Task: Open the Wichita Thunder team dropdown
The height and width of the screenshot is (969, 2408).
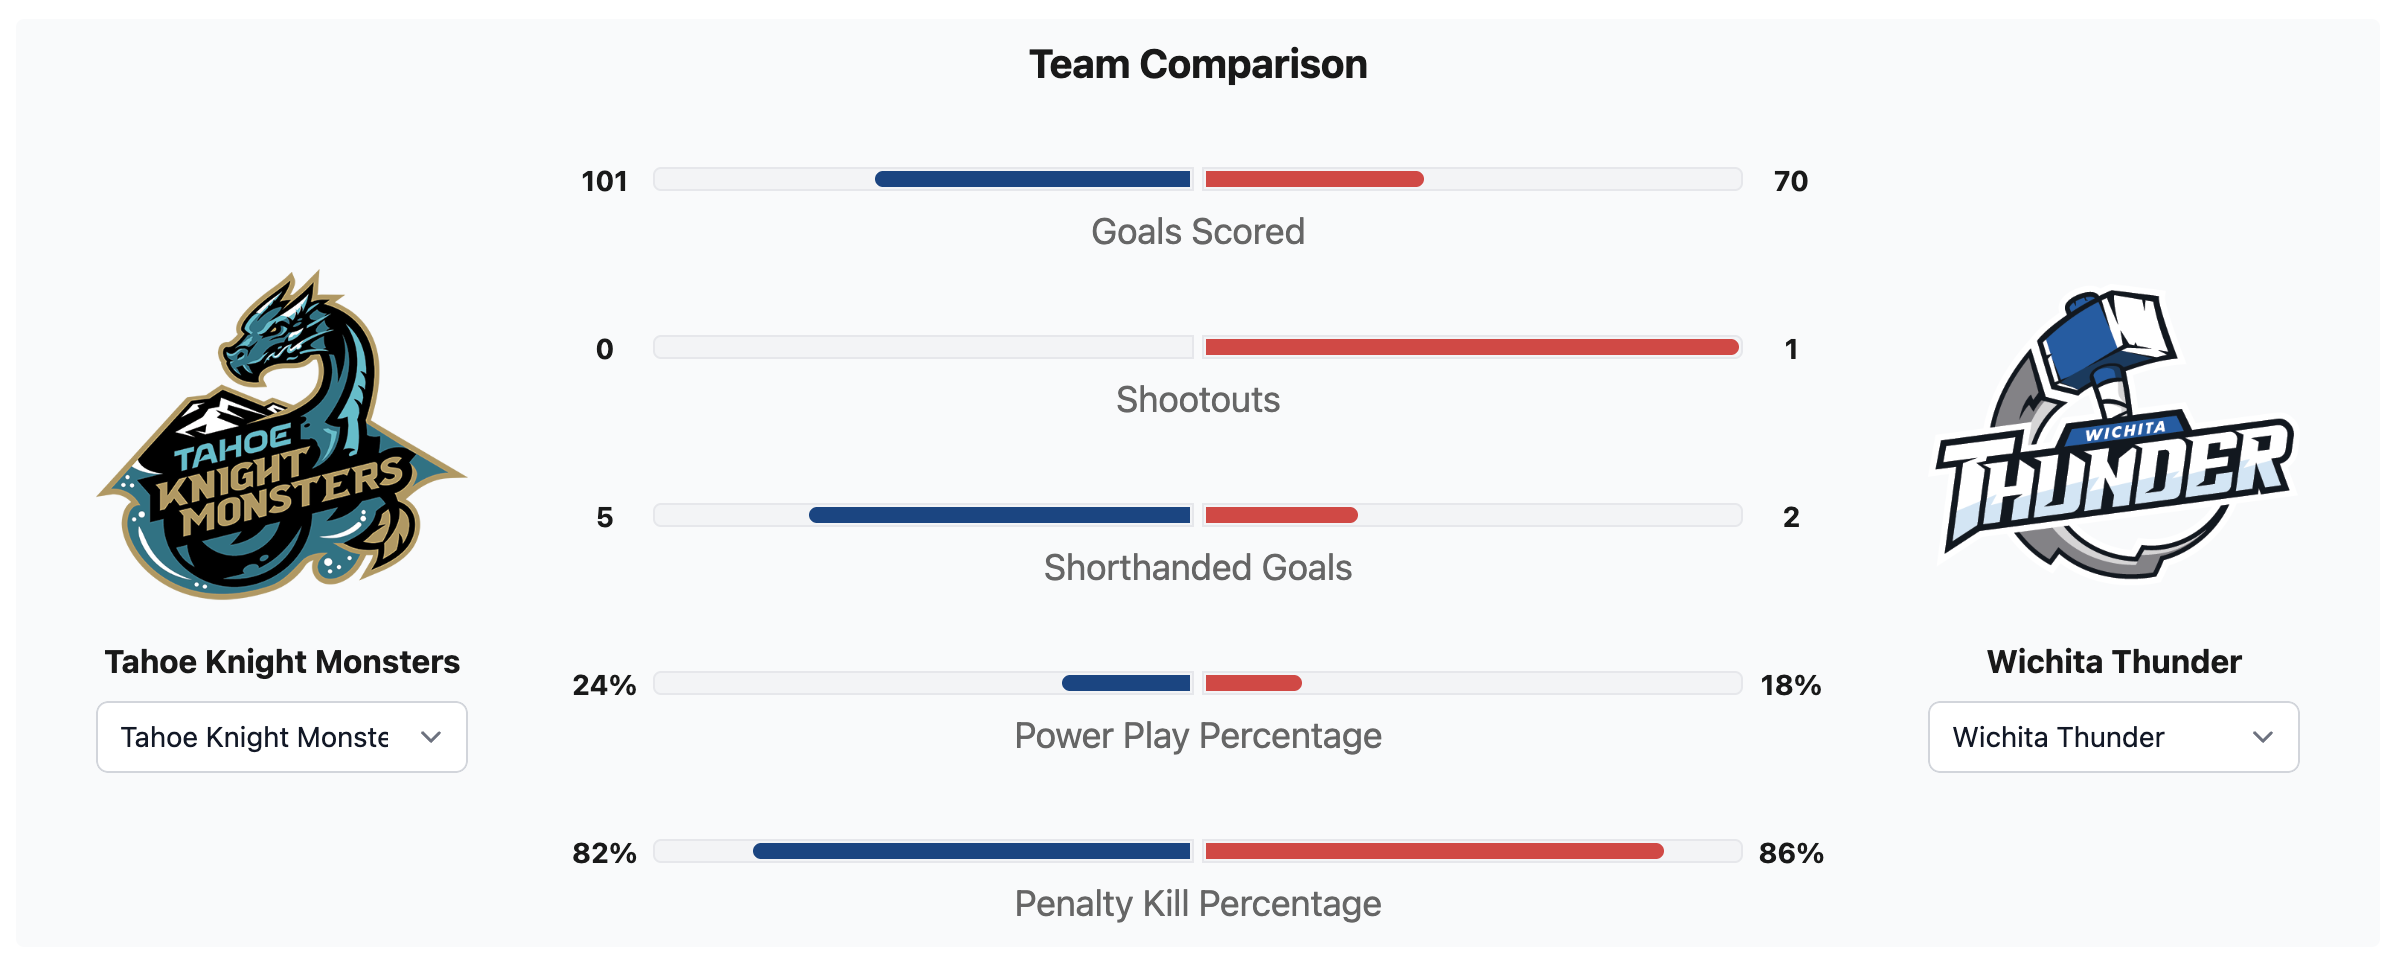Action: pos(2113,737)
